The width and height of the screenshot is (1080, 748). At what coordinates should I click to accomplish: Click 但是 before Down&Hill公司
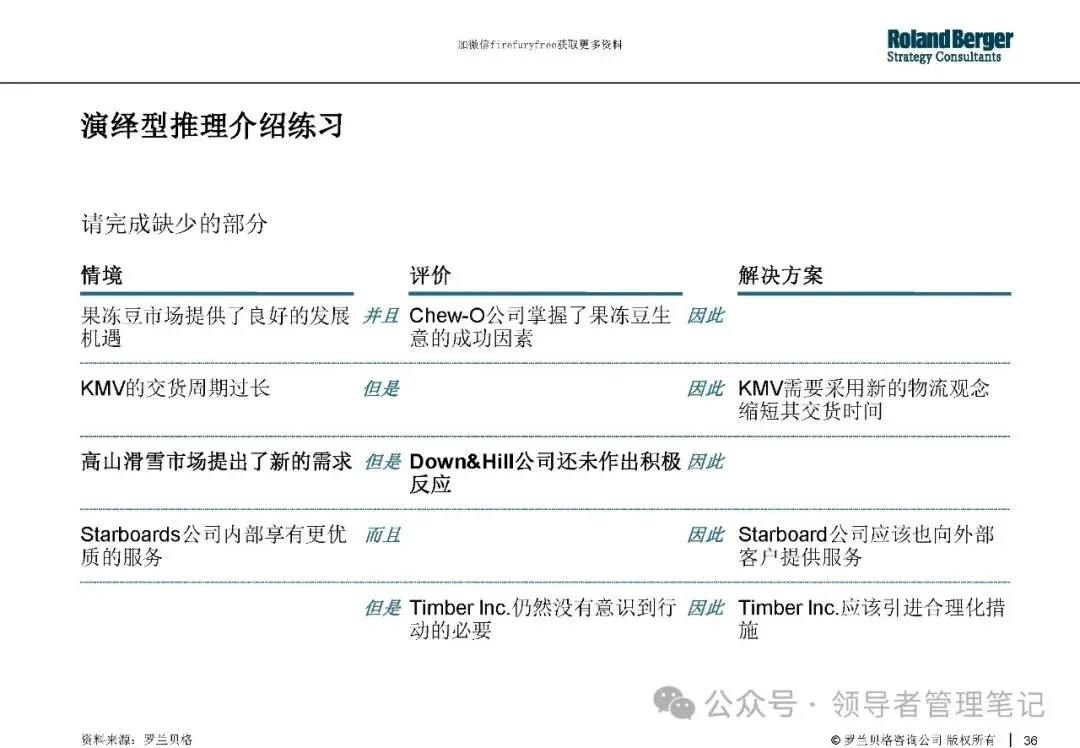point(382,461)
